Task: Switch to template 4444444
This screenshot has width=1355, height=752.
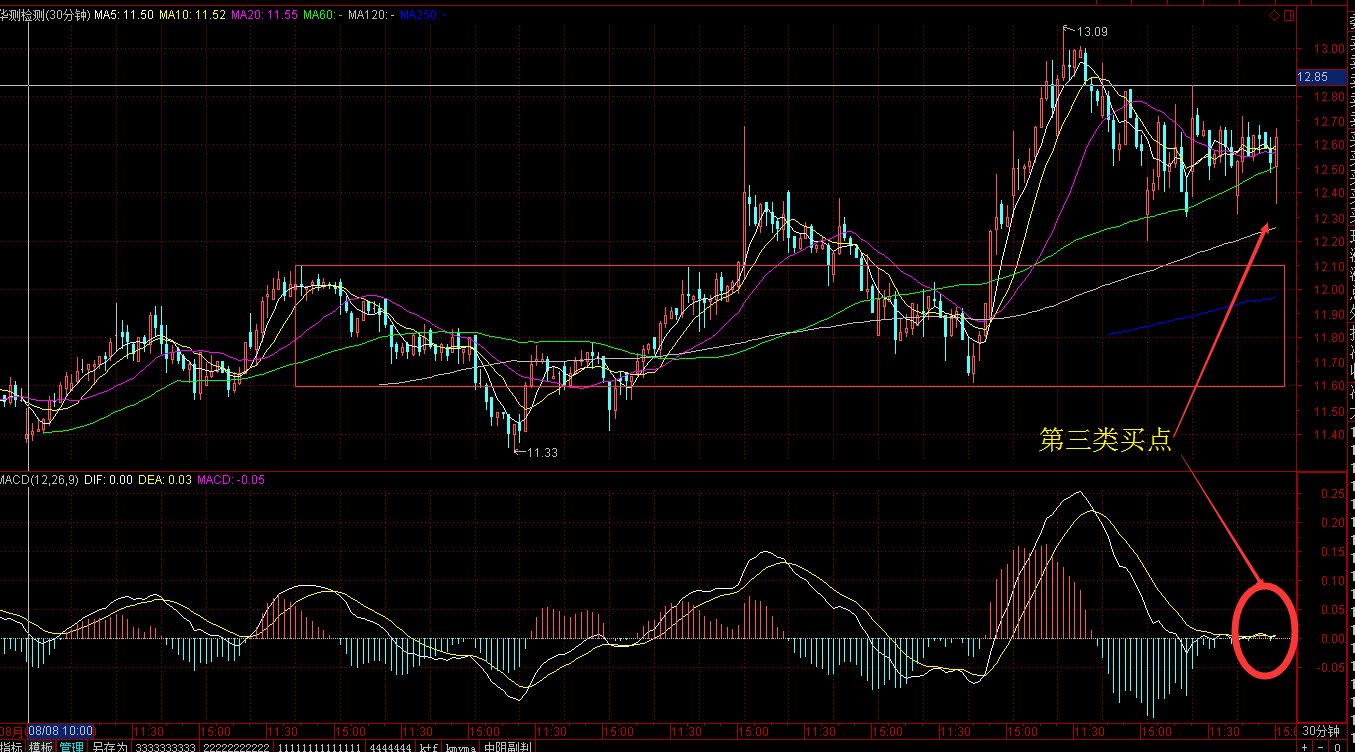Action: tap(391, 746)
